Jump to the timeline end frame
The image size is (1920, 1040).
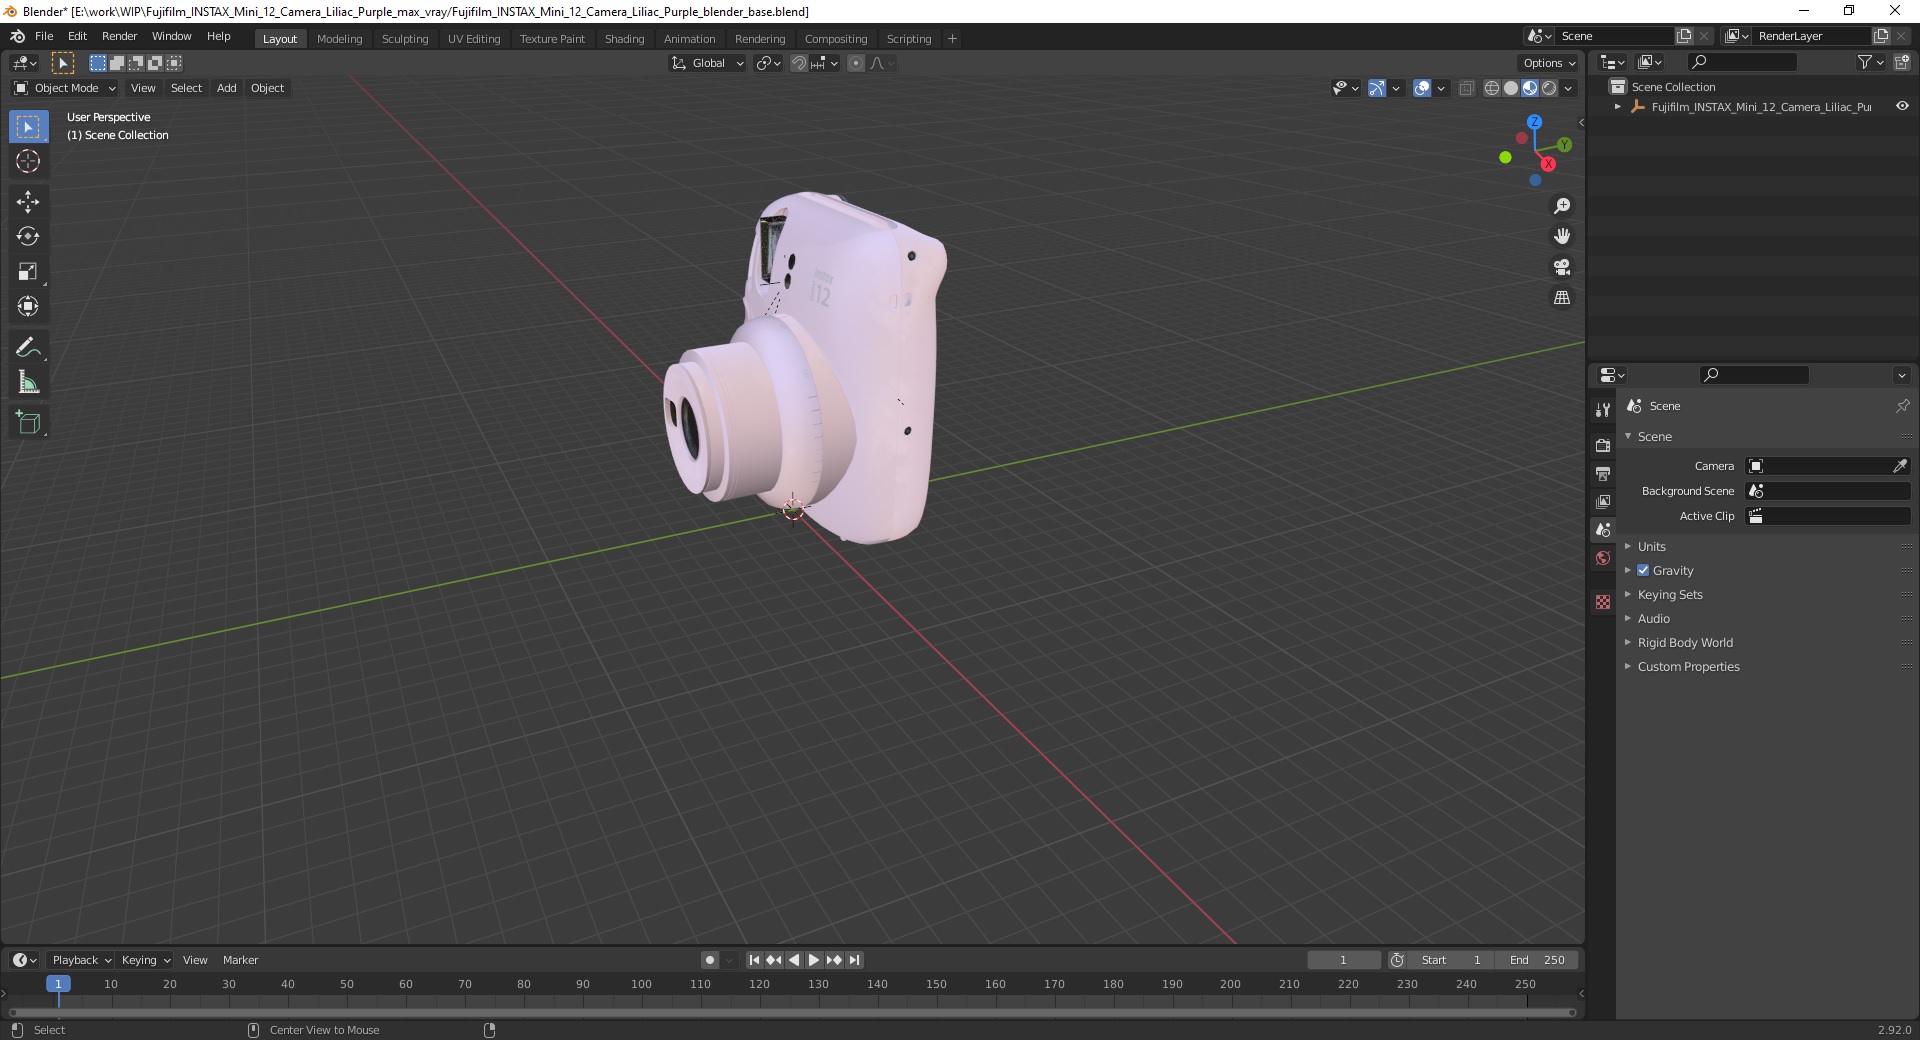pyautogui.click(x=854, y=960)
